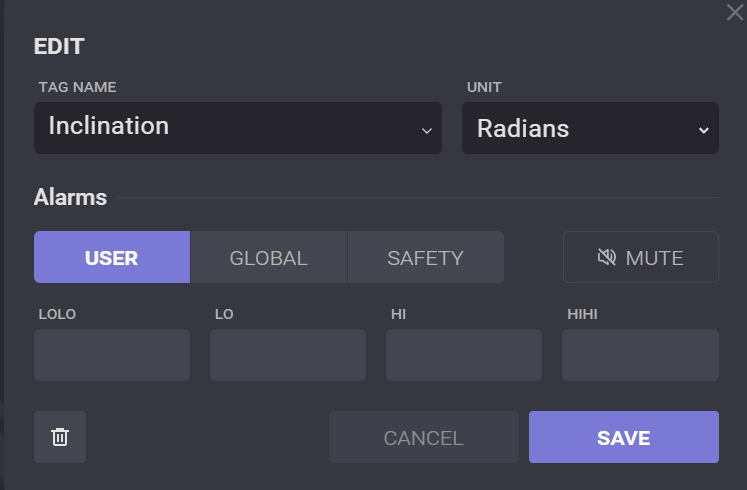Screen dimensions: 747x490
Task: Switch to the GLOBAL alarm tab
Action: click(268, 258)
